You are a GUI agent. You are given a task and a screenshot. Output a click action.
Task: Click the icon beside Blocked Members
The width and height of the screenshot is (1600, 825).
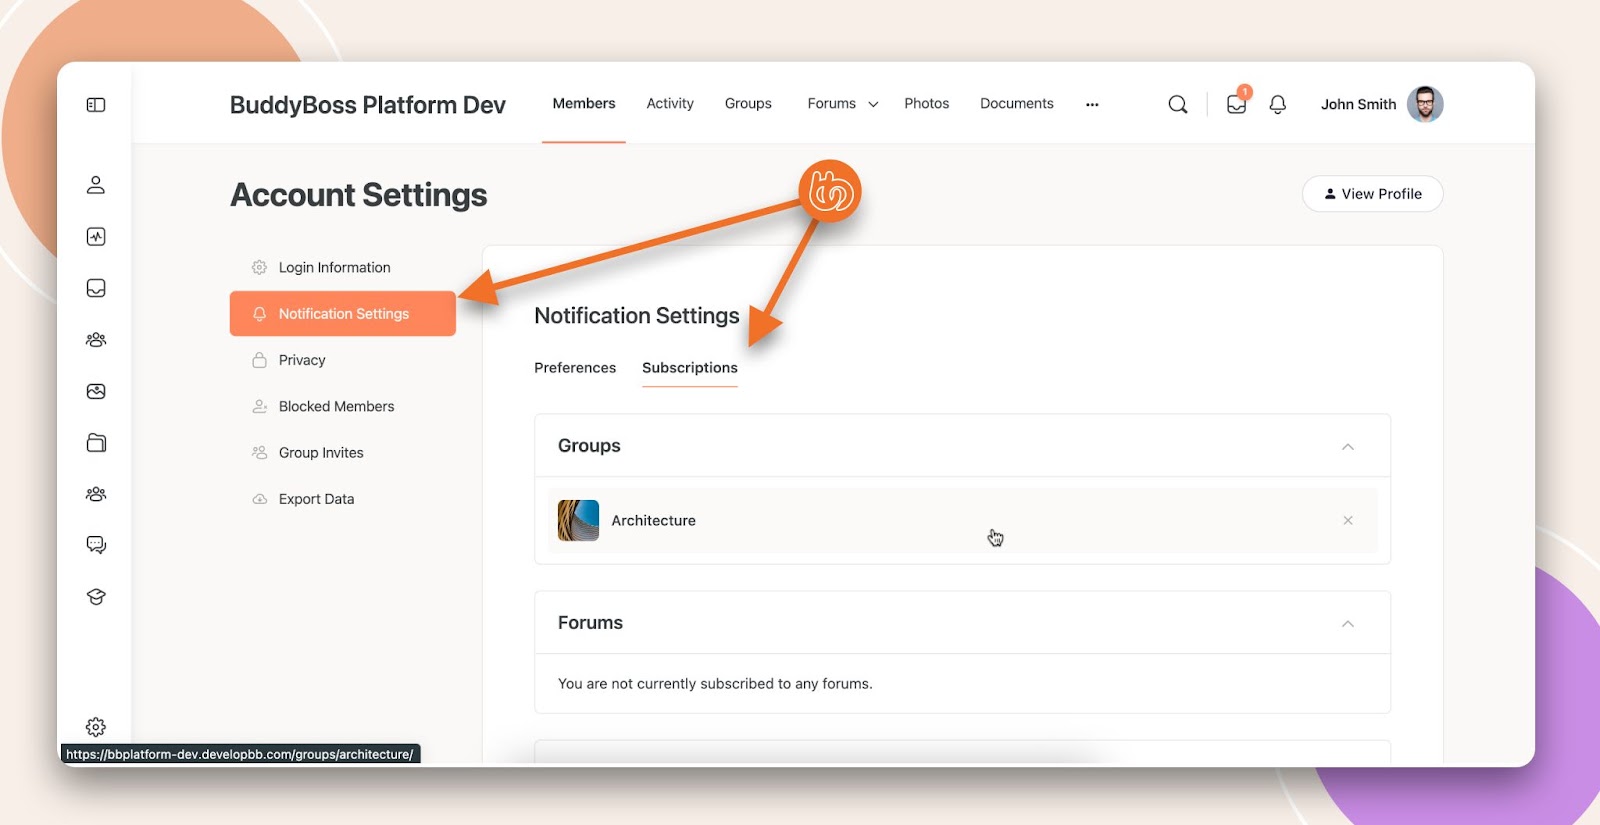(x=259, y=407)
